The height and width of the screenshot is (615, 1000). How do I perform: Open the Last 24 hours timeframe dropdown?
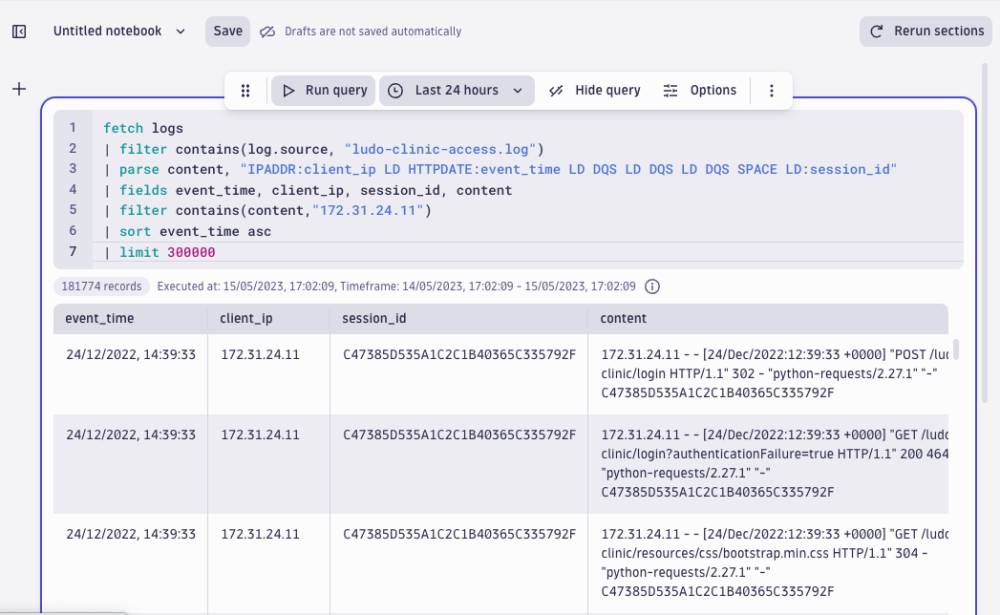point(456,90)
